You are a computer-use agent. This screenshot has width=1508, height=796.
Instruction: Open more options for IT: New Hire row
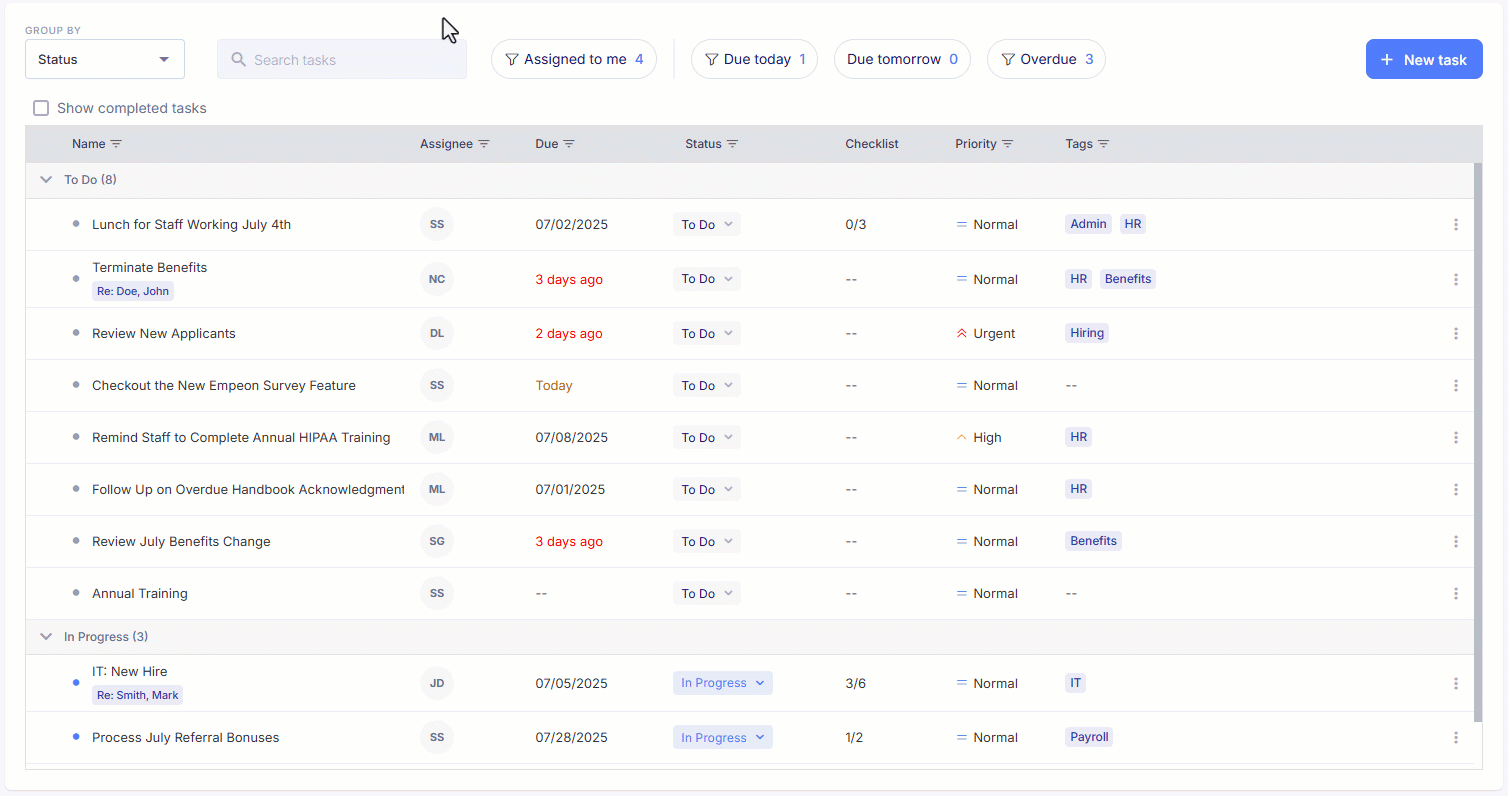pos(1456,683)
